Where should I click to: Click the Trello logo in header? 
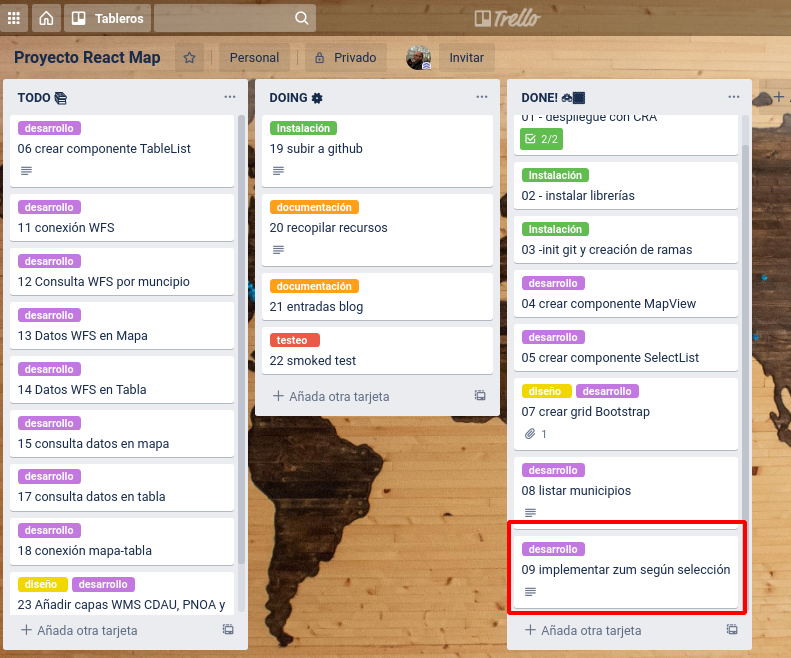507,18
